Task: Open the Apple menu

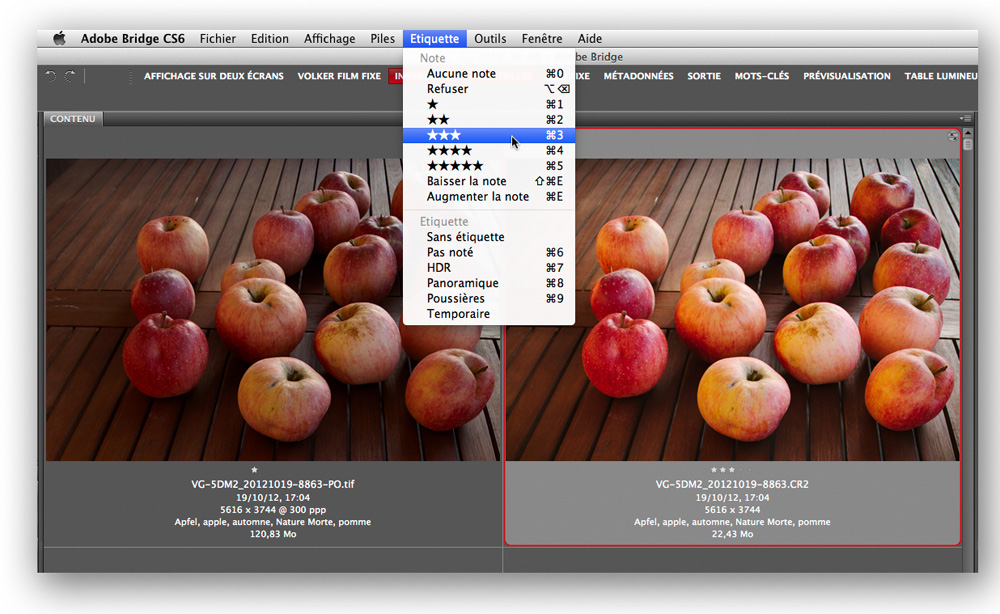Action: pyautogui.click(x=59, y=38)
